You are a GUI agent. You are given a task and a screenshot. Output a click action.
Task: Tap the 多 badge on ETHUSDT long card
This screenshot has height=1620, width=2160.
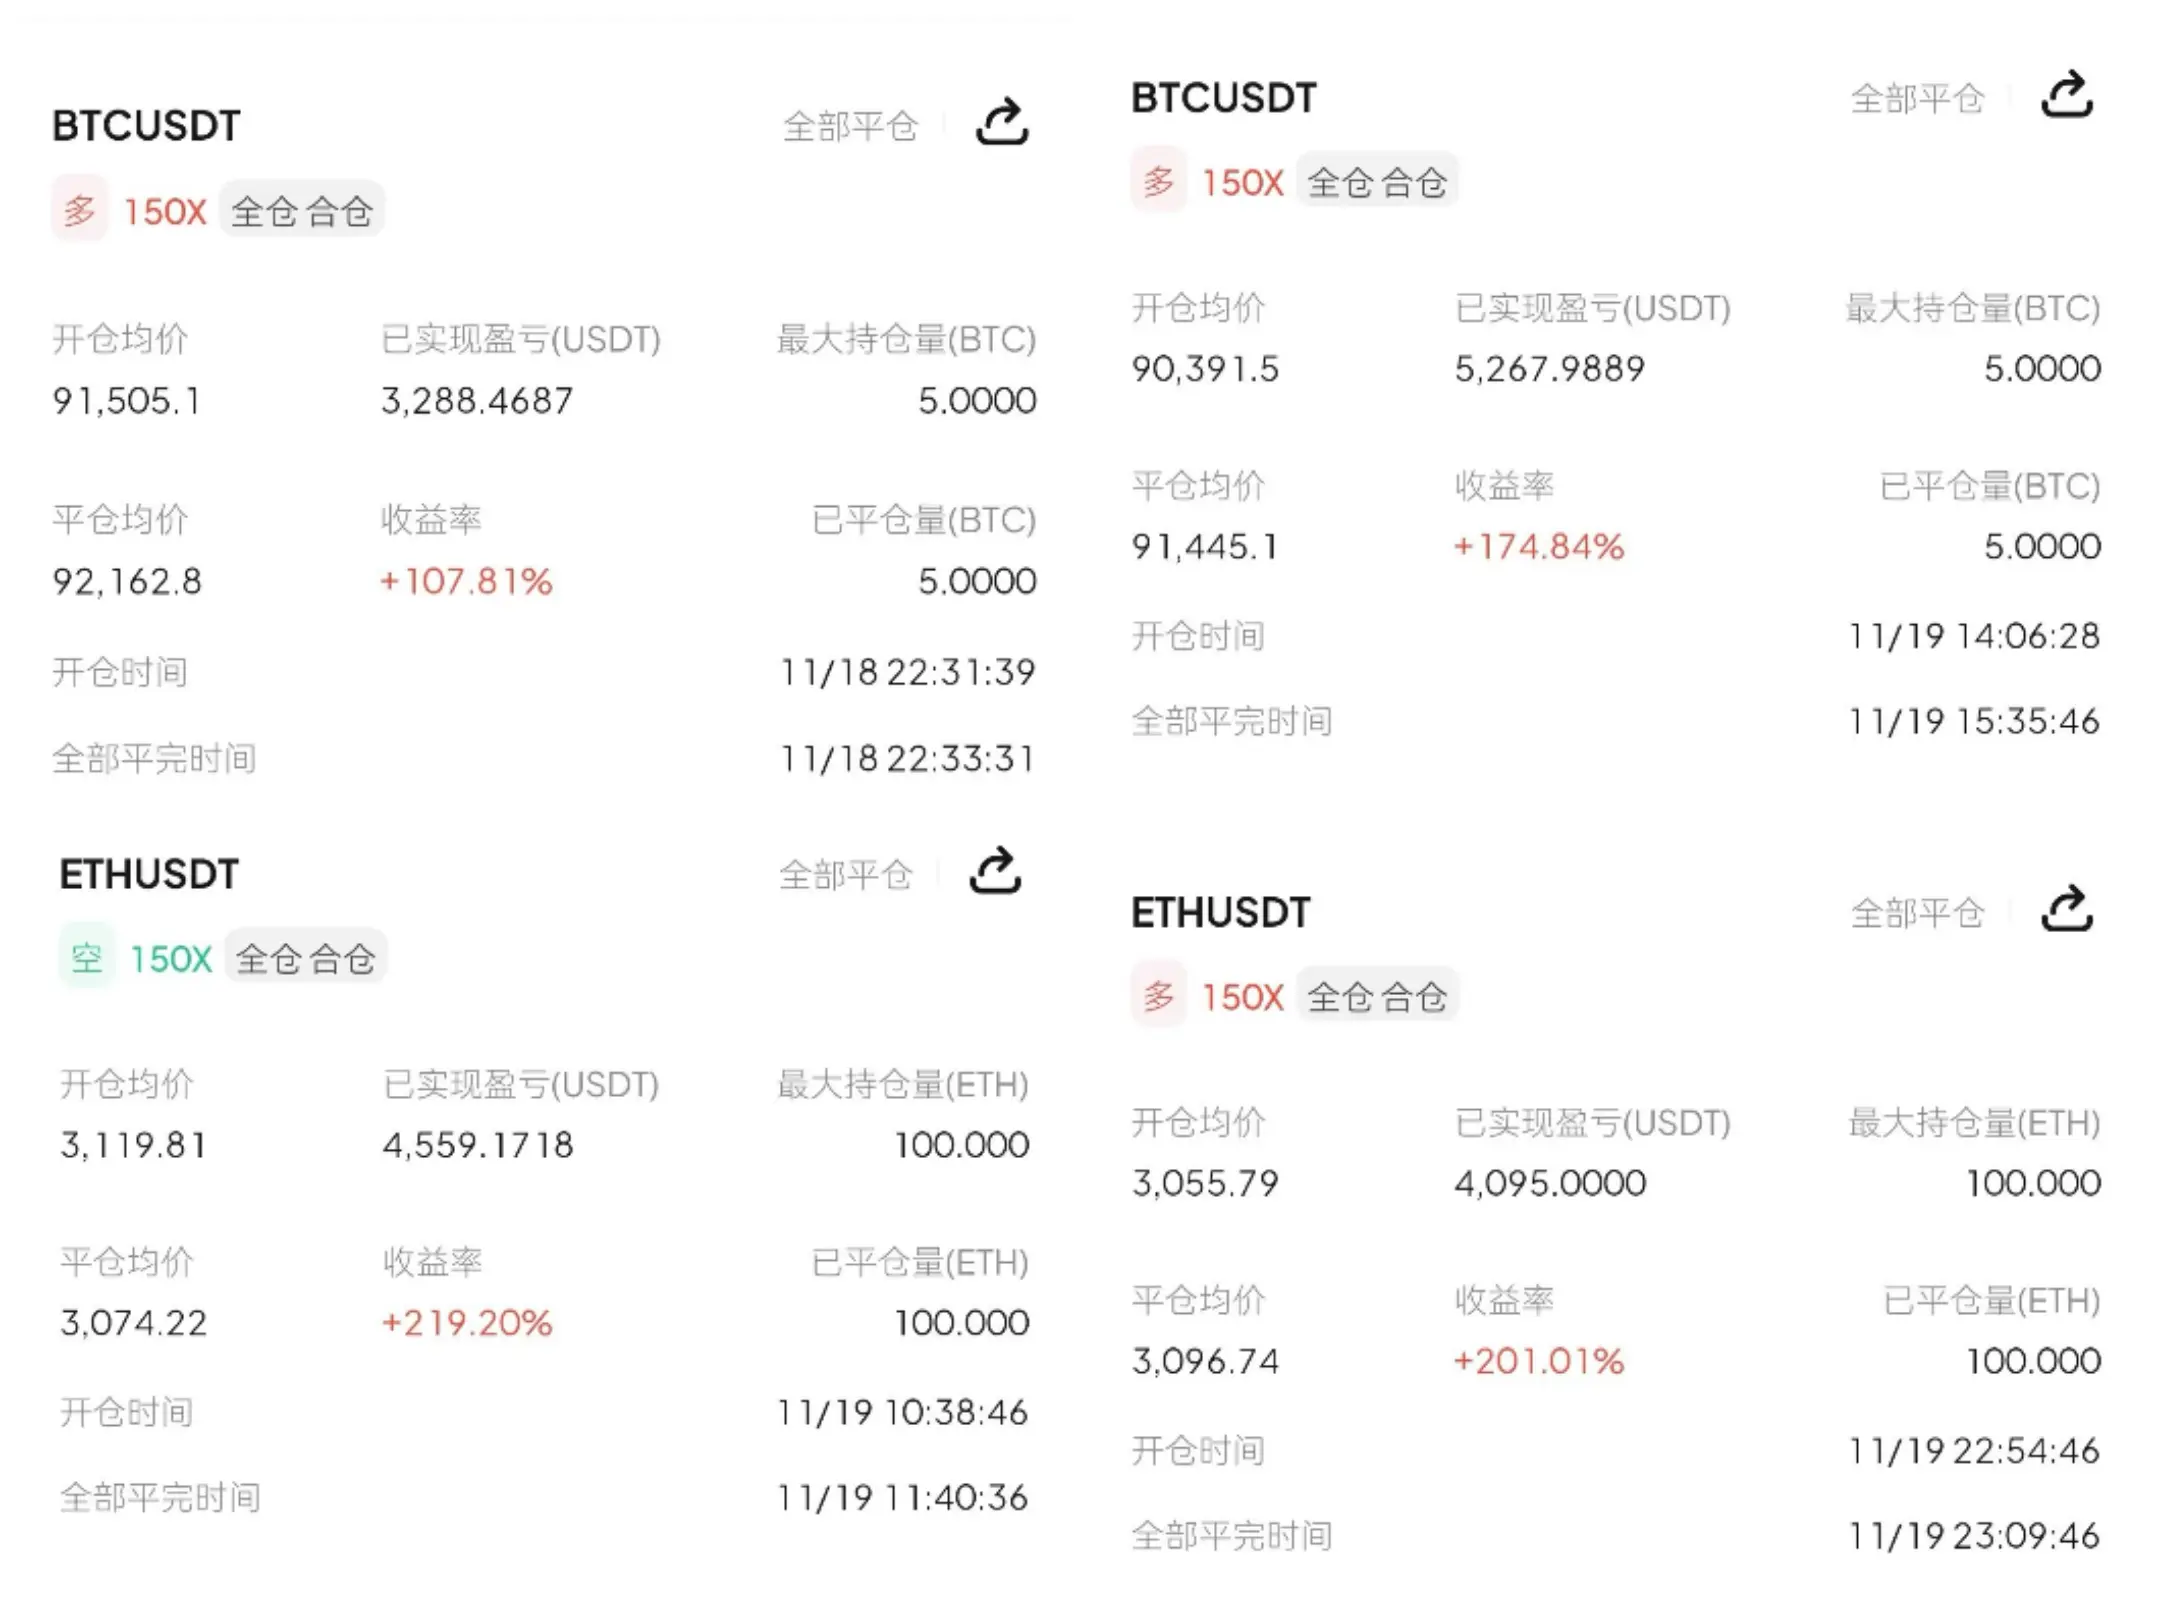click(1159, 996)
